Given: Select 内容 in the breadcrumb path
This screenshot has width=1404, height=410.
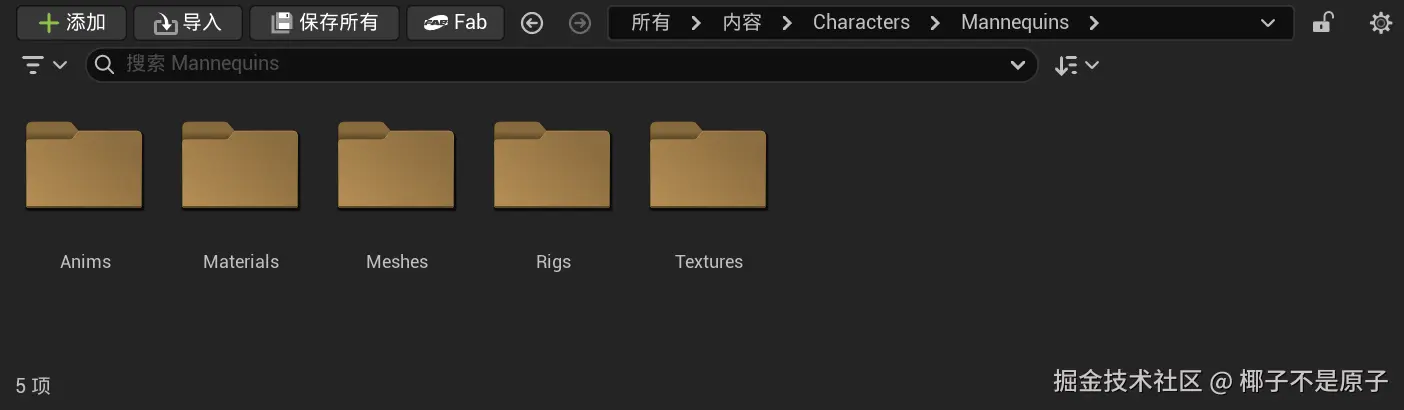Looking at the screenshot, I should tap(741, 22).
